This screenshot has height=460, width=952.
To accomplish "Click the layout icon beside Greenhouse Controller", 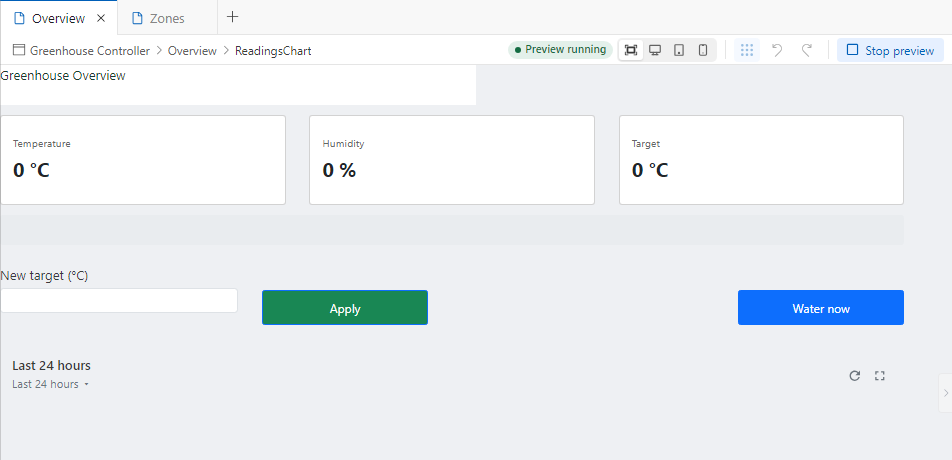I will pos(19,50).
